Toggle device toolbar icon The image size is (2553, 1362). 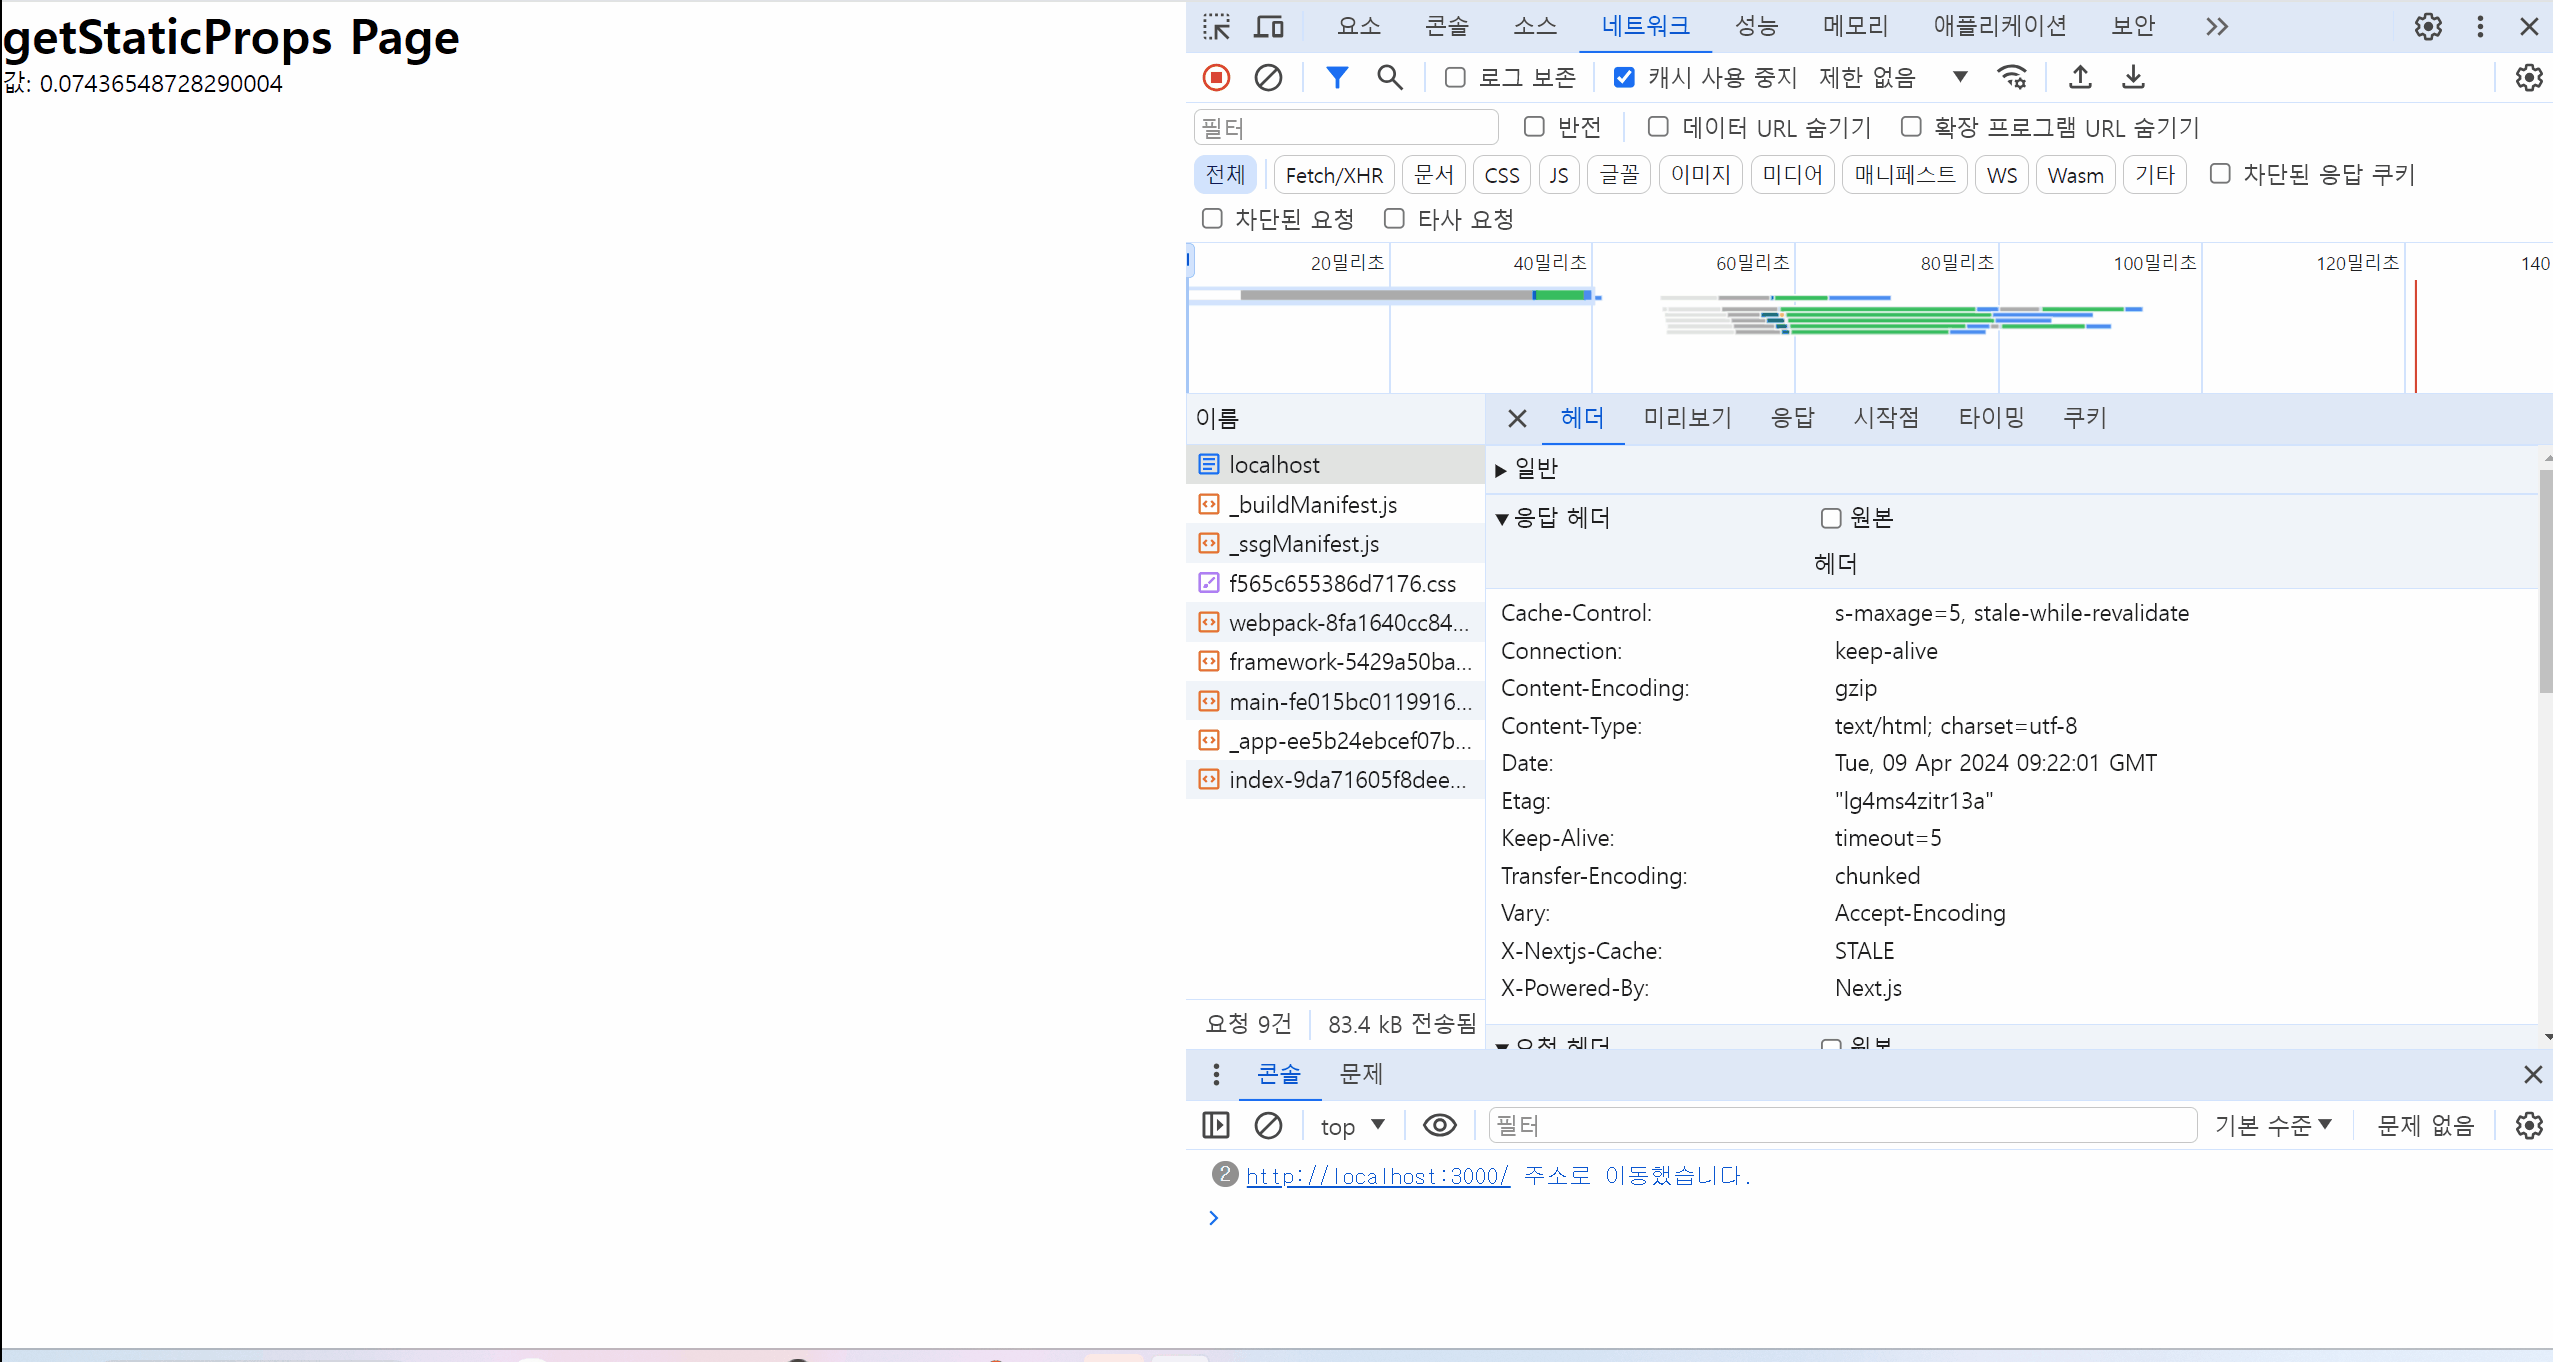(1268, 26)
